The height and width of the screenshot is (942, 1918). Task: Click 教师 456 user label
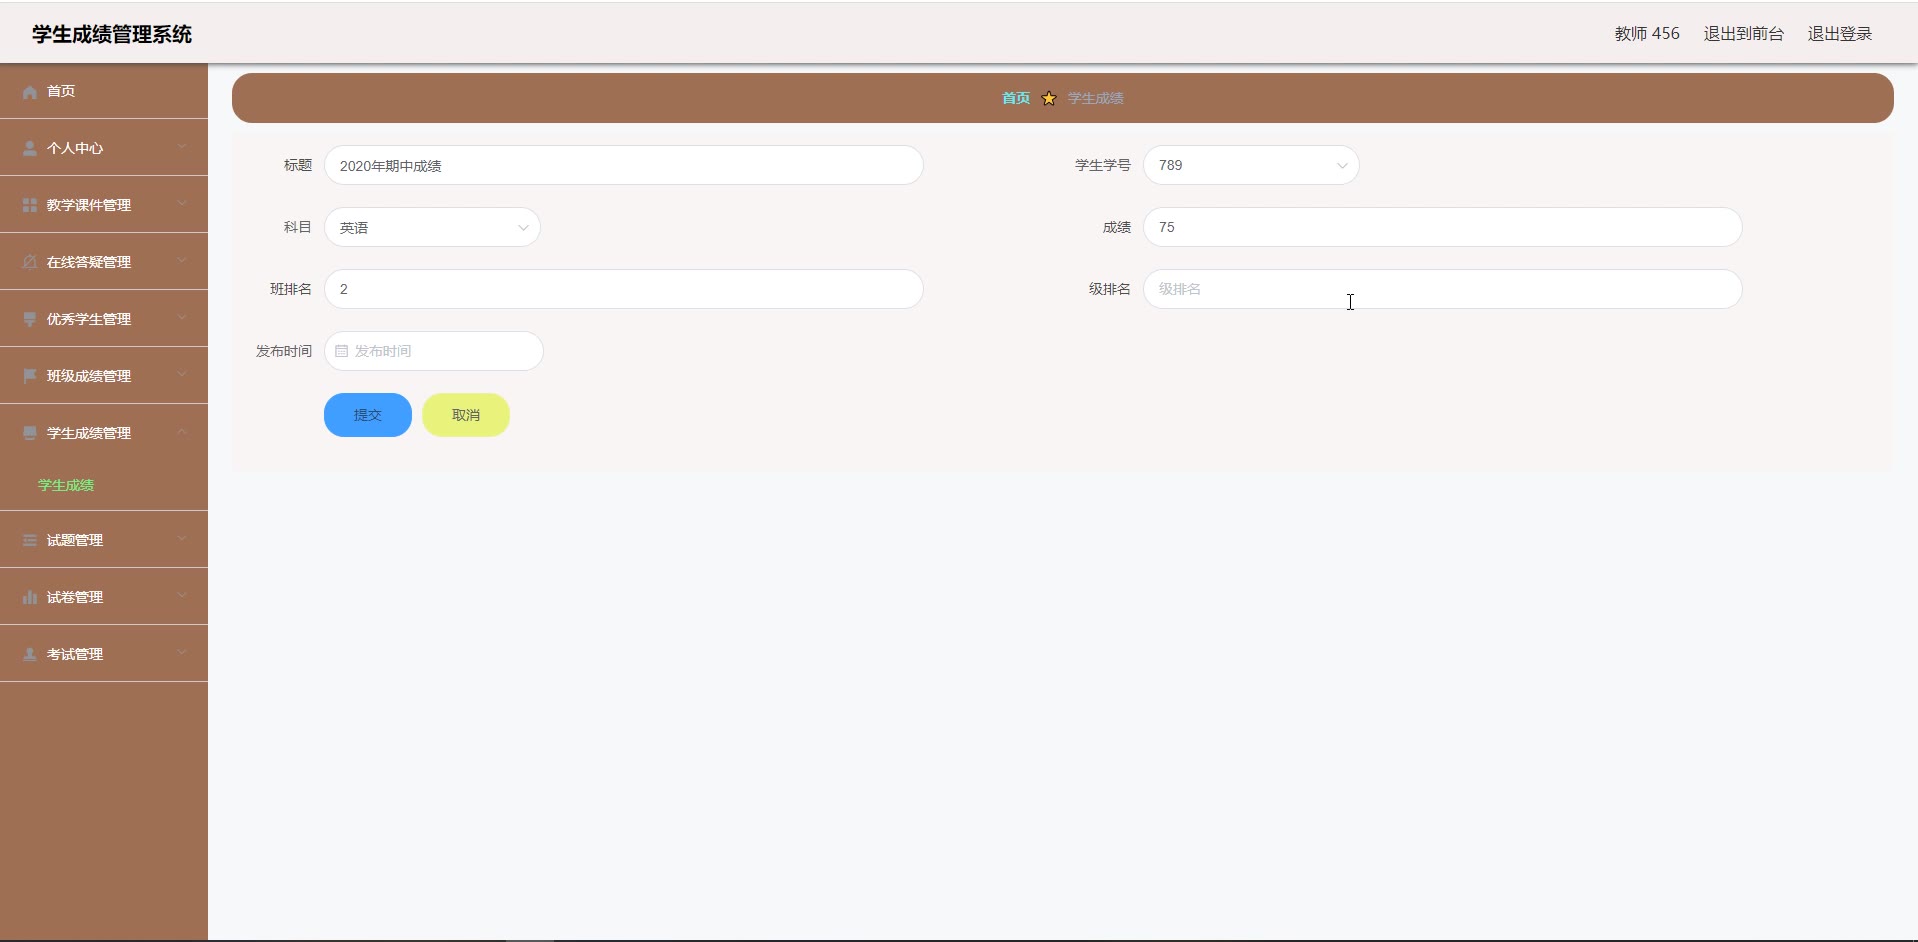tap(1647, 34)
